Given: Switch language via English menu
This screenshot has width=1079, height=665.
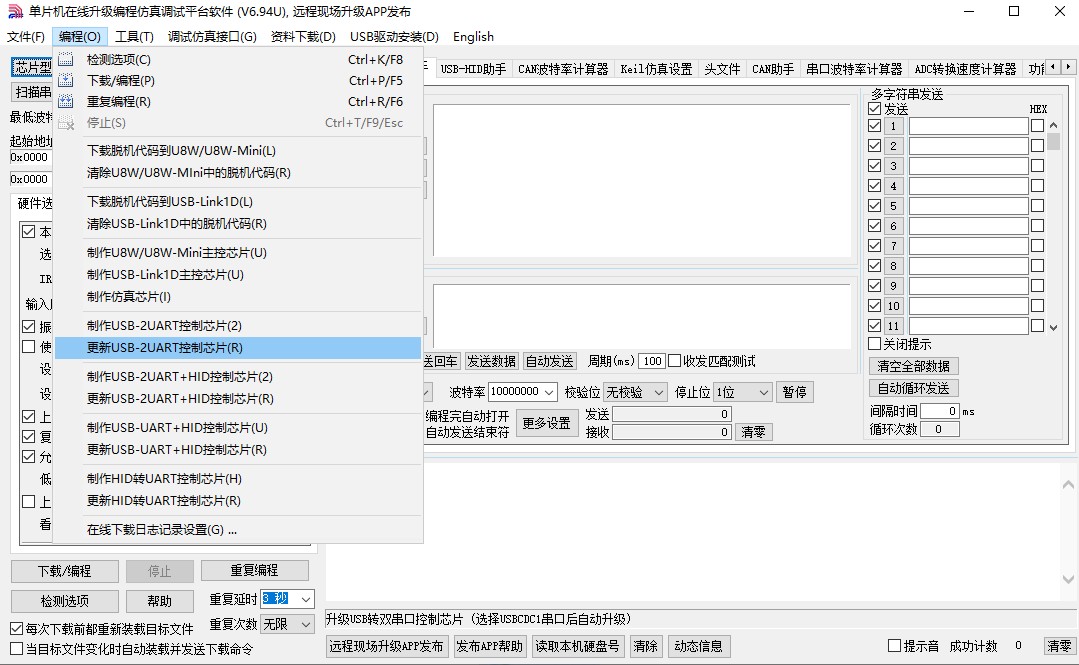Looking at the screenshot, I should click(x=473, y=36).
